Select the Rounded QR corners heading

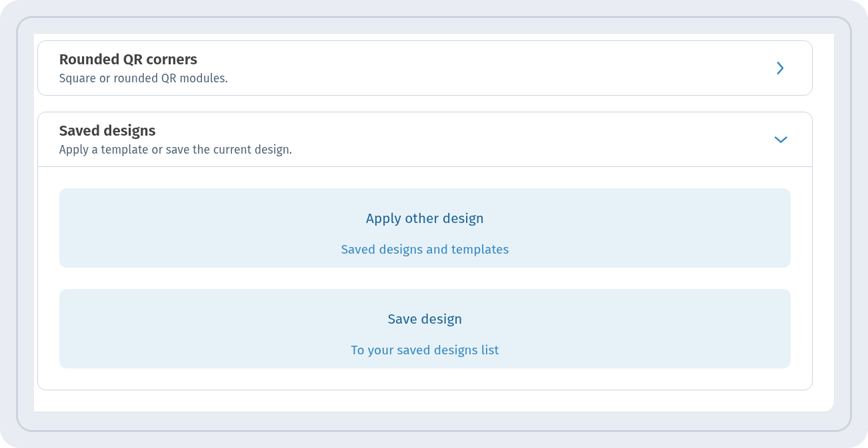[128, 59]
